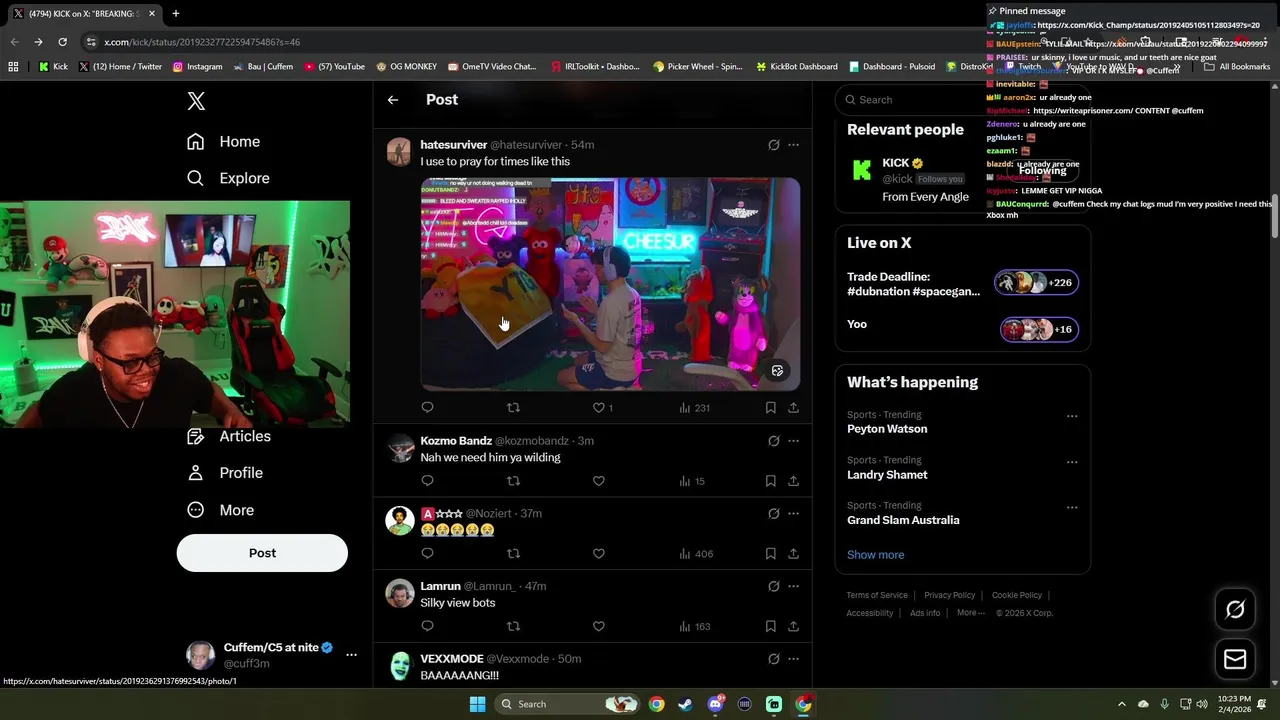1280x720 pixels.
Task: Click the X logo in the sidebar
Action: click(196, 101)
